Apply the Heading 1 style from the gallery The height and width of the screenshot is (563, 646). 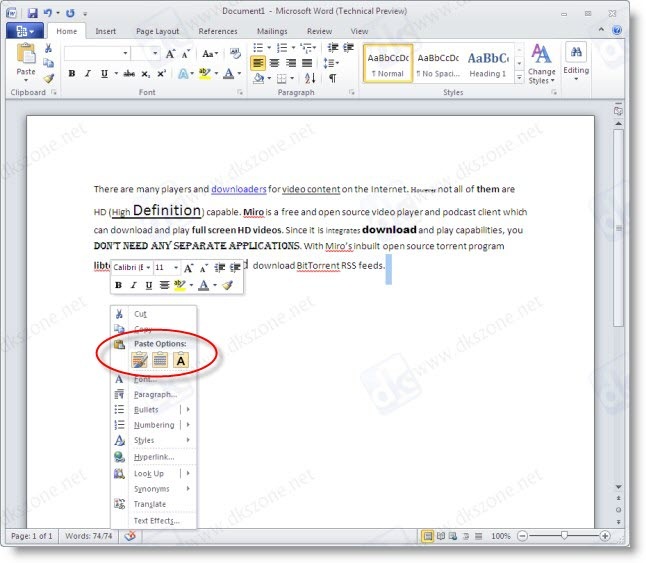click(x=489, y=63)
